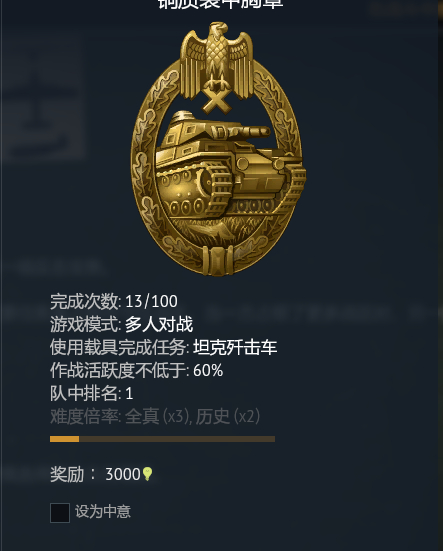Image resolution: width=443 pixels, height=551 pixels.
Task: Click the unfilled part of the progress bar
Action: (177, 439)
